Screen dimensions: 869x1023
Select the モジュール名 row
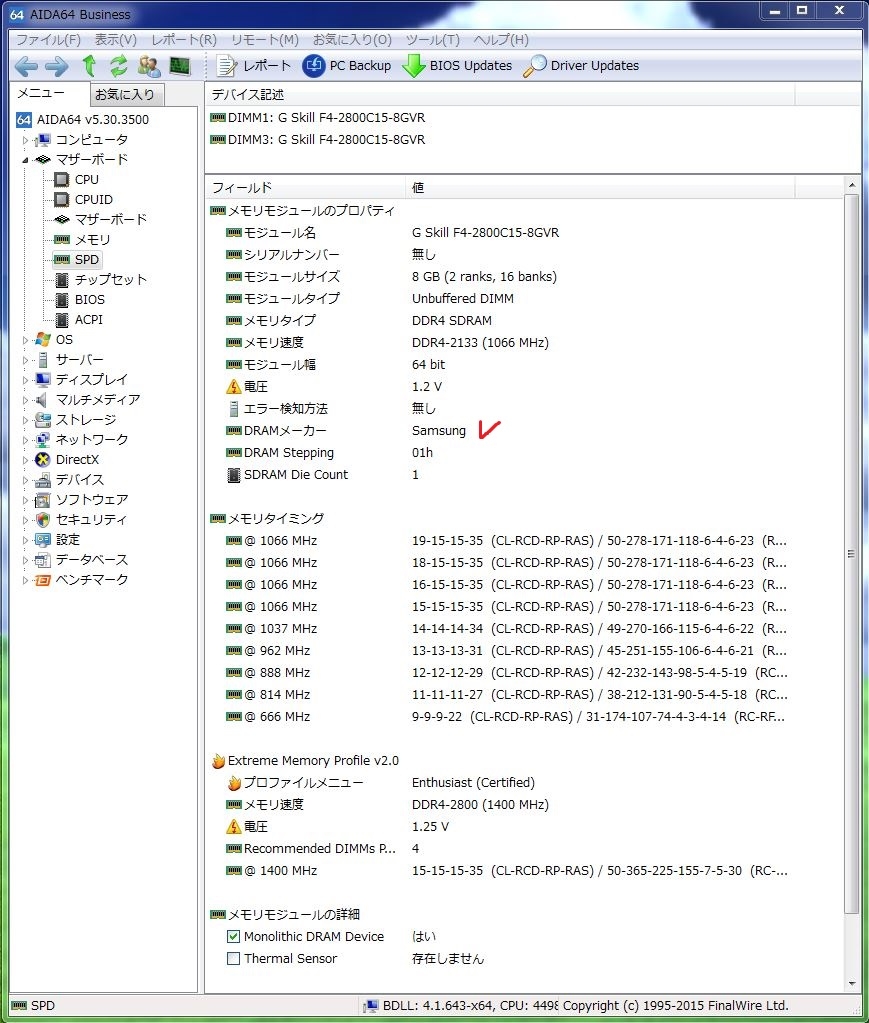click(500, 233)
